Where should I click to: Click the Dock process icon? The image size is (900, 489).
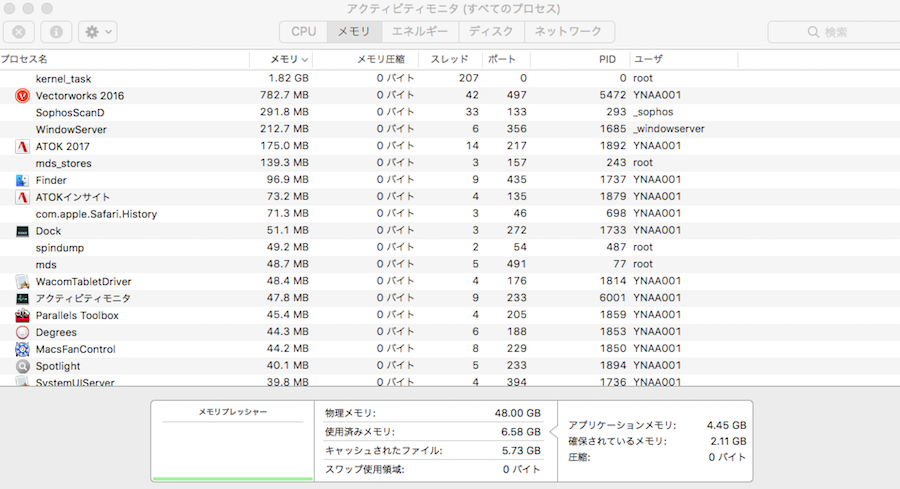coord(22,231)
